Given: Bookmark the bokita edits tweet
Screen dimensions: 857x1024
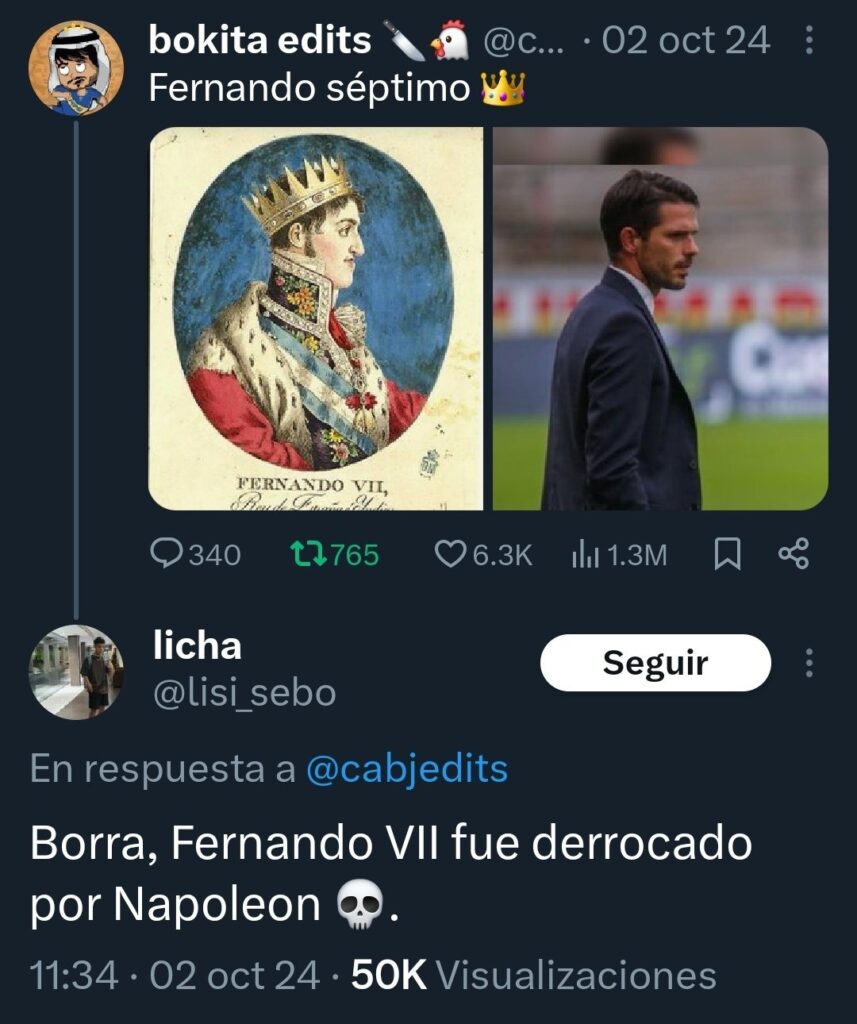Looking at the screenshot, I should pos(727,554).
